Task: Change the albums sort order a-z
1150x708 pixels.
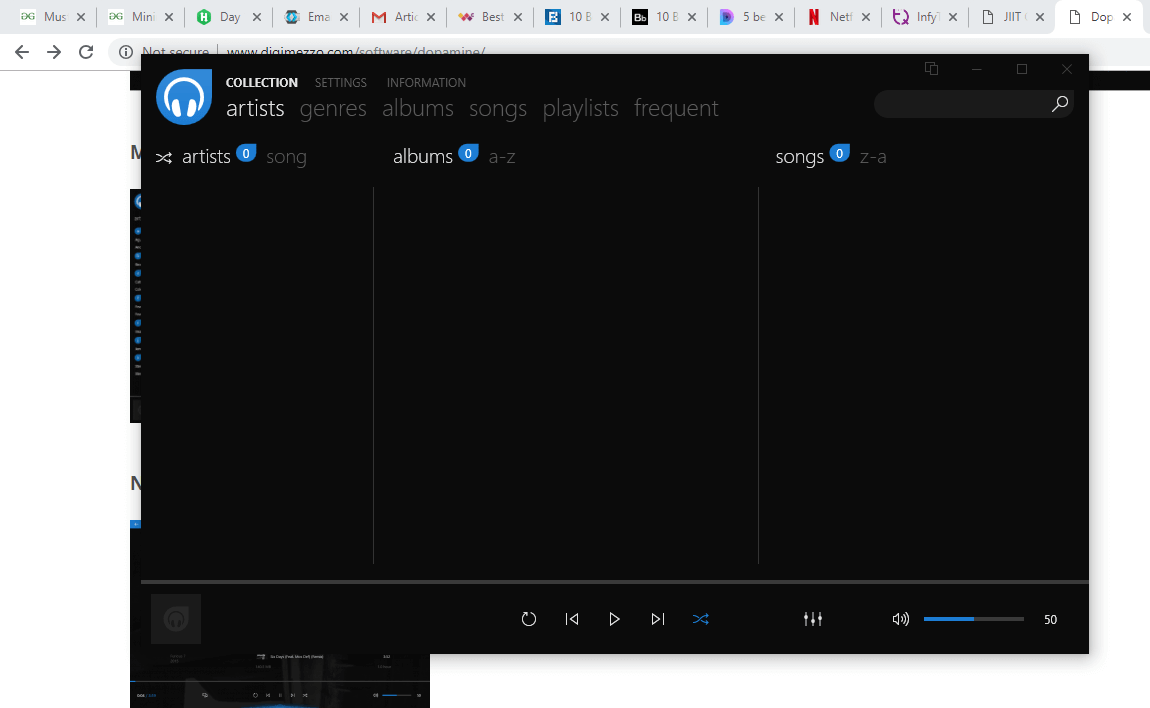Action: pyautogui.click(x=502, y=157)
